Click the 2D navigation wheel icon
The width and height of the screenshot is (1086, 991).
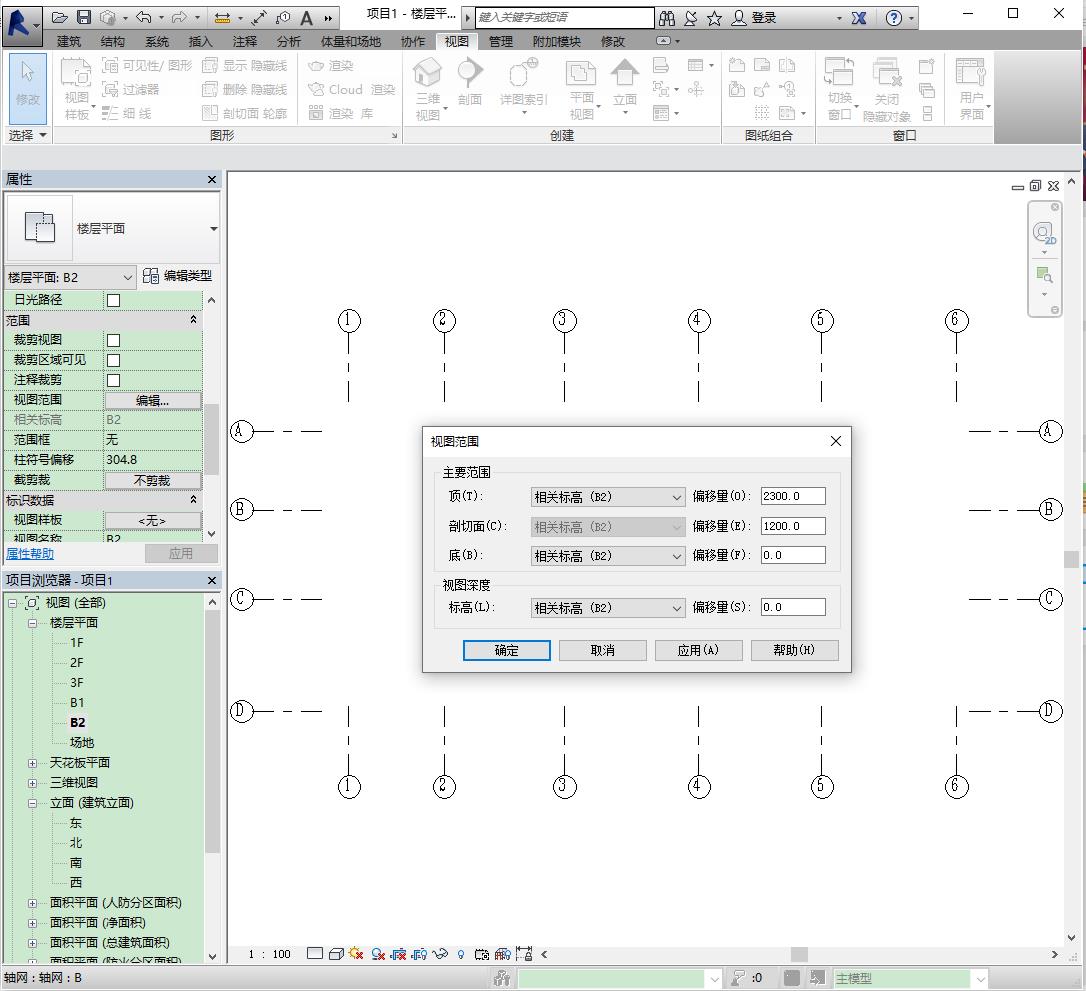point(1044,233)
